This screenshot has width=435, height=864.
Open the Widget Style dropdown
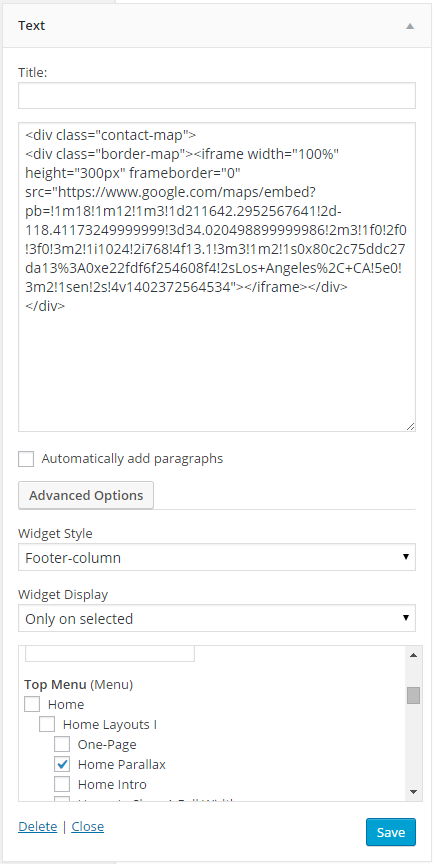tap(217, 557)
